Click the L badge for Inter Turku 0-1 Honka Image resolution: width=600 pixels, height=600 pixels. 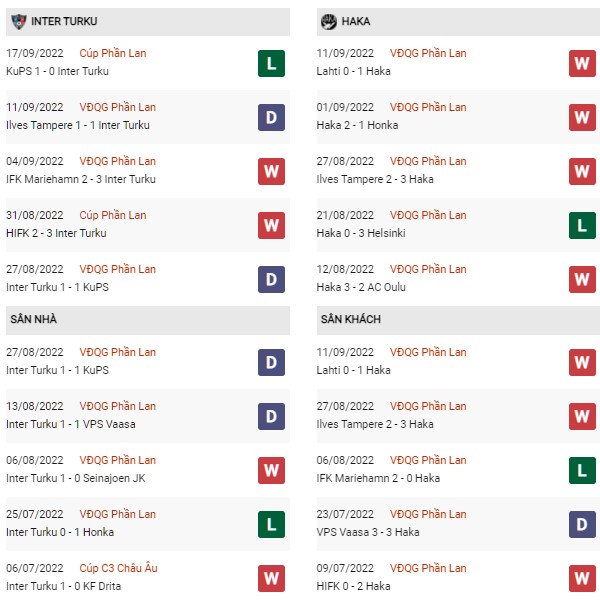pos(271,524)
